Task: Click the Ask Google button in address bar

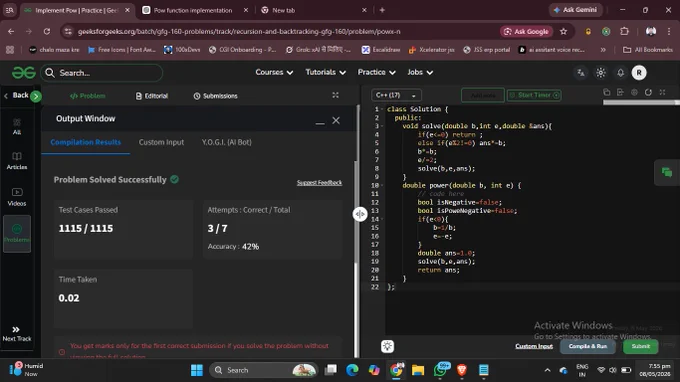Action: point(526,31)
